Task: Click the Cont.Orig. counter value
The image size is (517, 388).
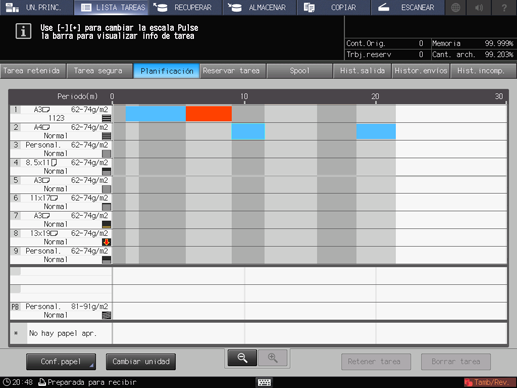Action: click(x=421, y=43)
